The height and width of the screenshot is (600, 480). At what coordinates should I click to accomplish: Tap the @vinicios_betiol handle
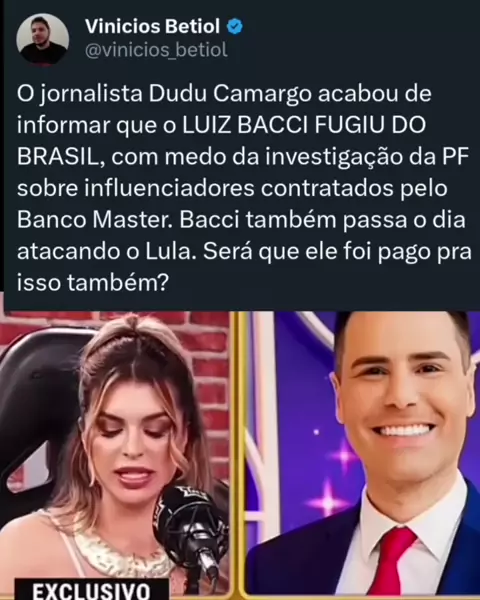156,50
